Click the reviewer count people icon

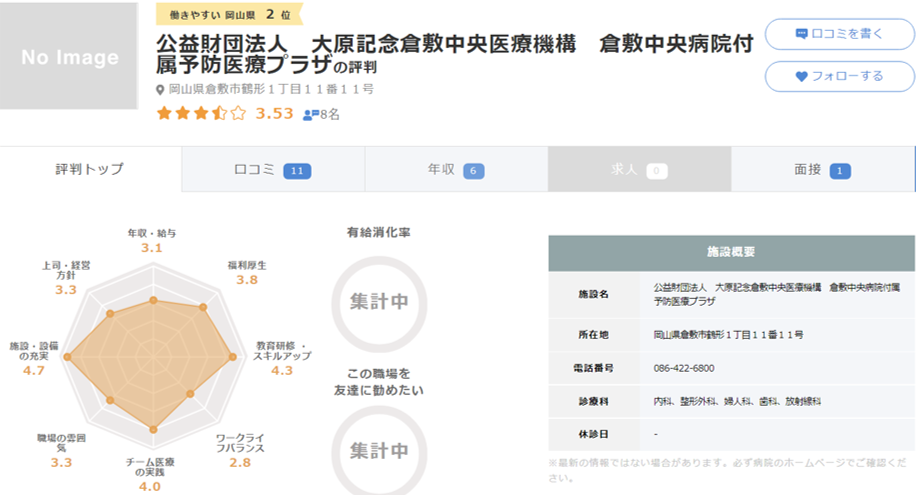coord(310,115)
